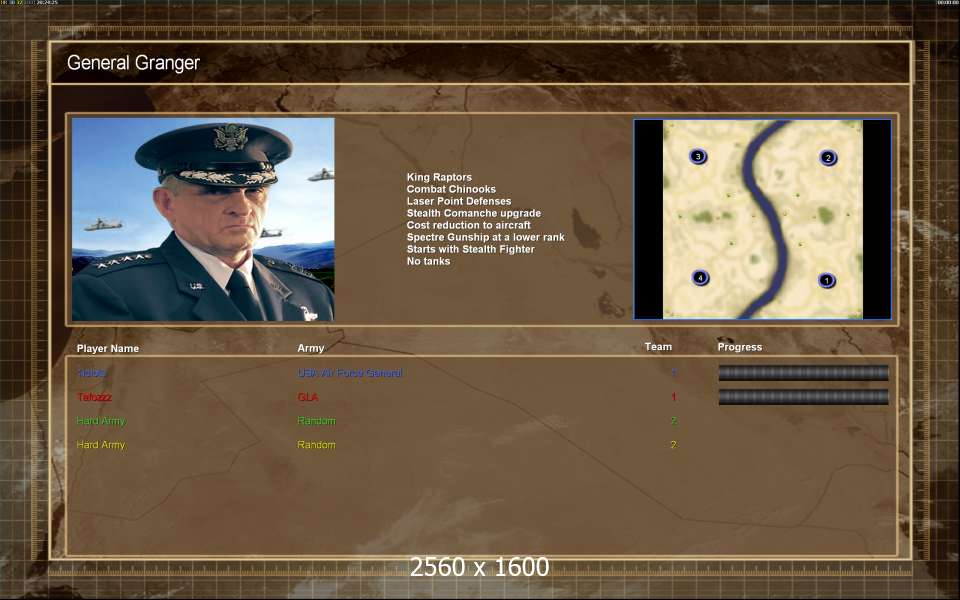960x600 pixels.
Task: Click the General Granger portrait image
Action: pyautogui.click(x=203, y=219)
